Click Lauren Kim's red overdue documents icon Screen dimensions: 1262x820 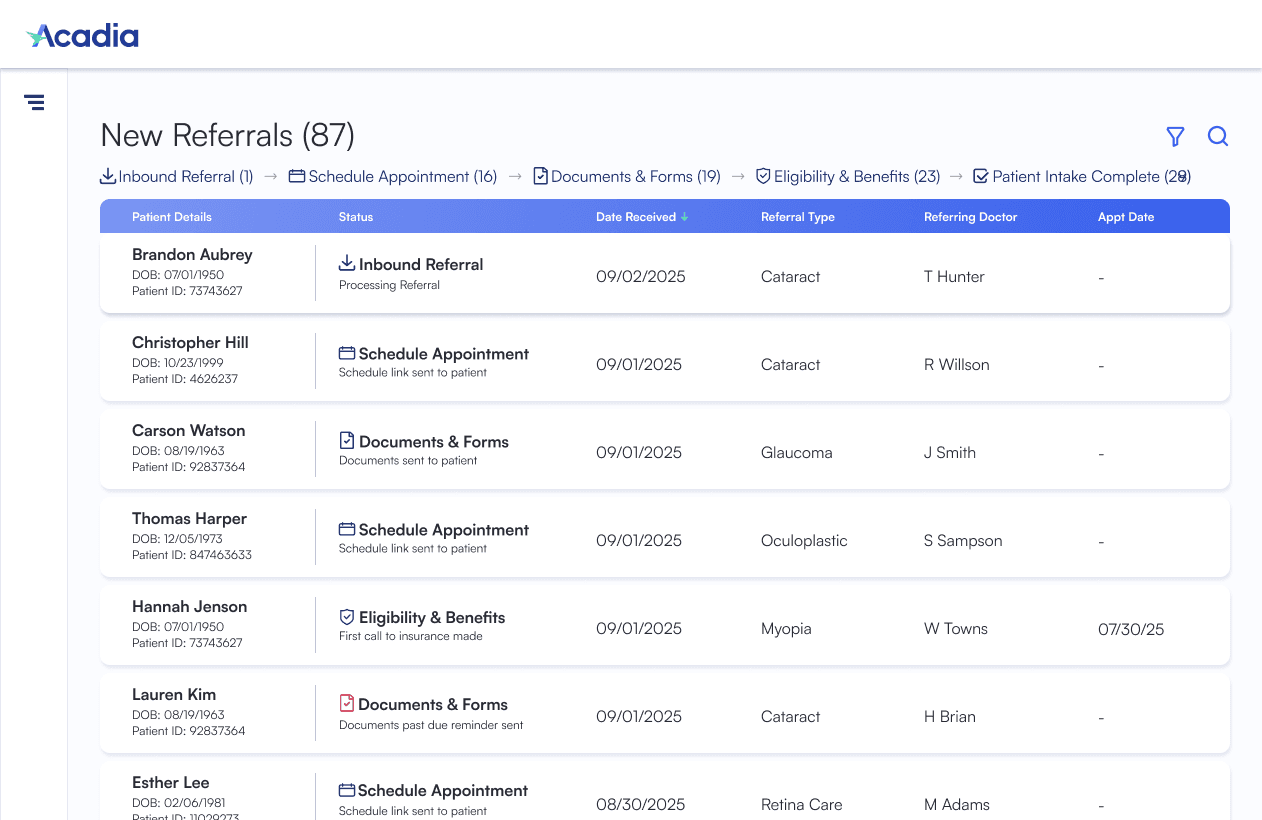pyautogui.click(x=347, y=703)
